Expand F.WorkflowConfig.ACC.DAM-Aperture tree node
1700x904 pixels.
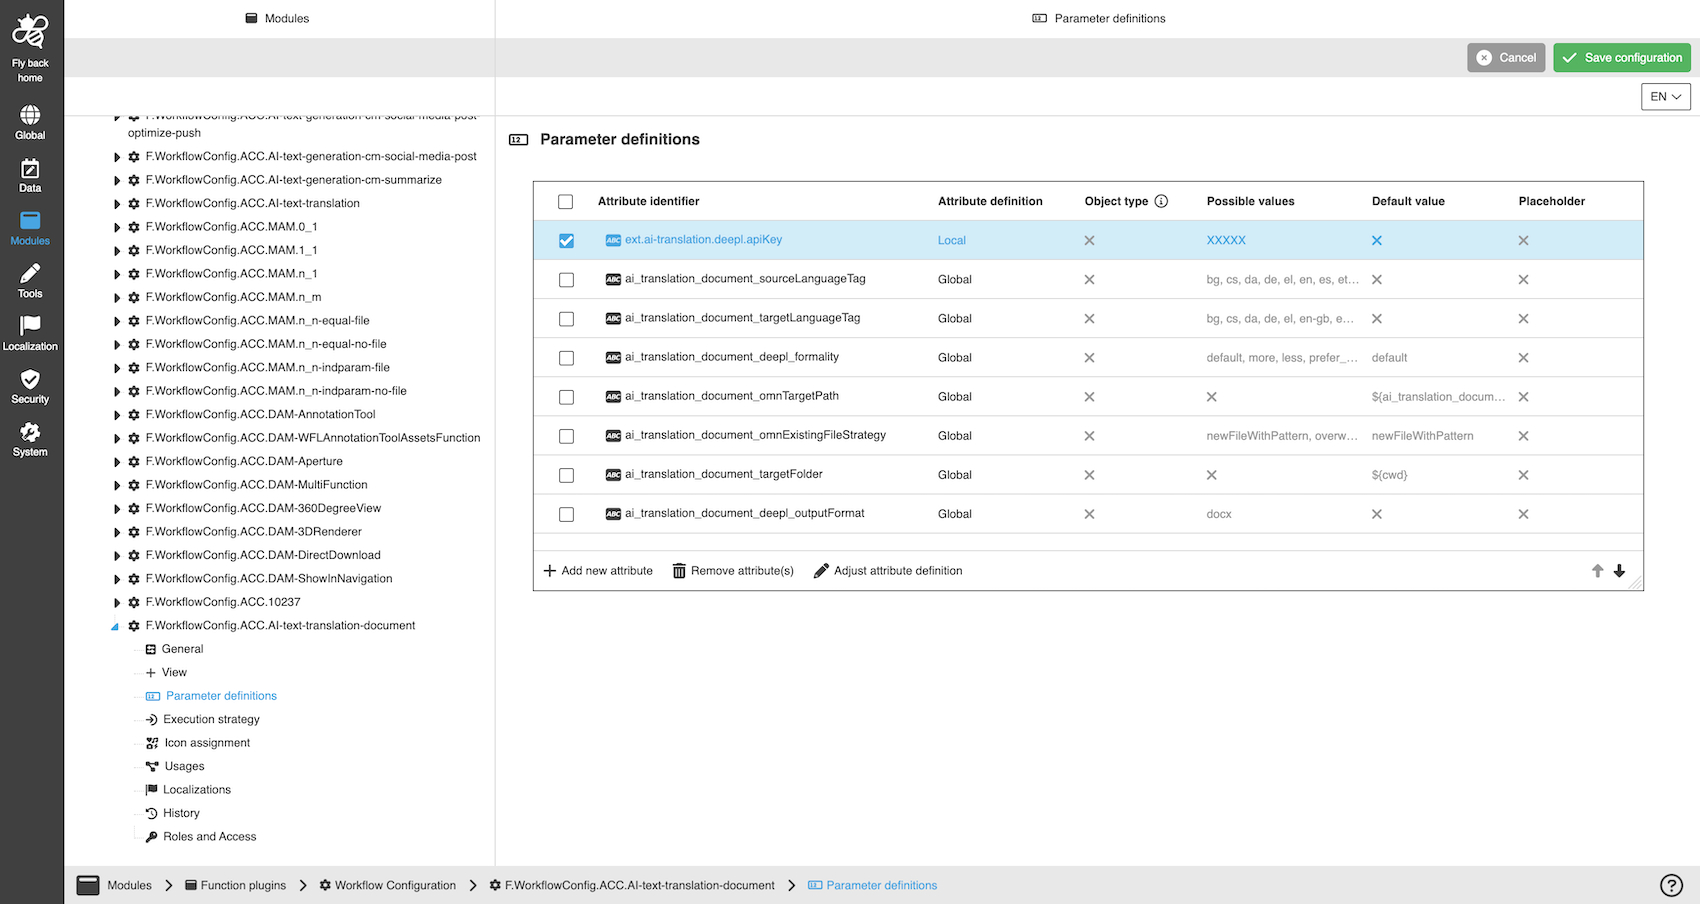point(117,462)
